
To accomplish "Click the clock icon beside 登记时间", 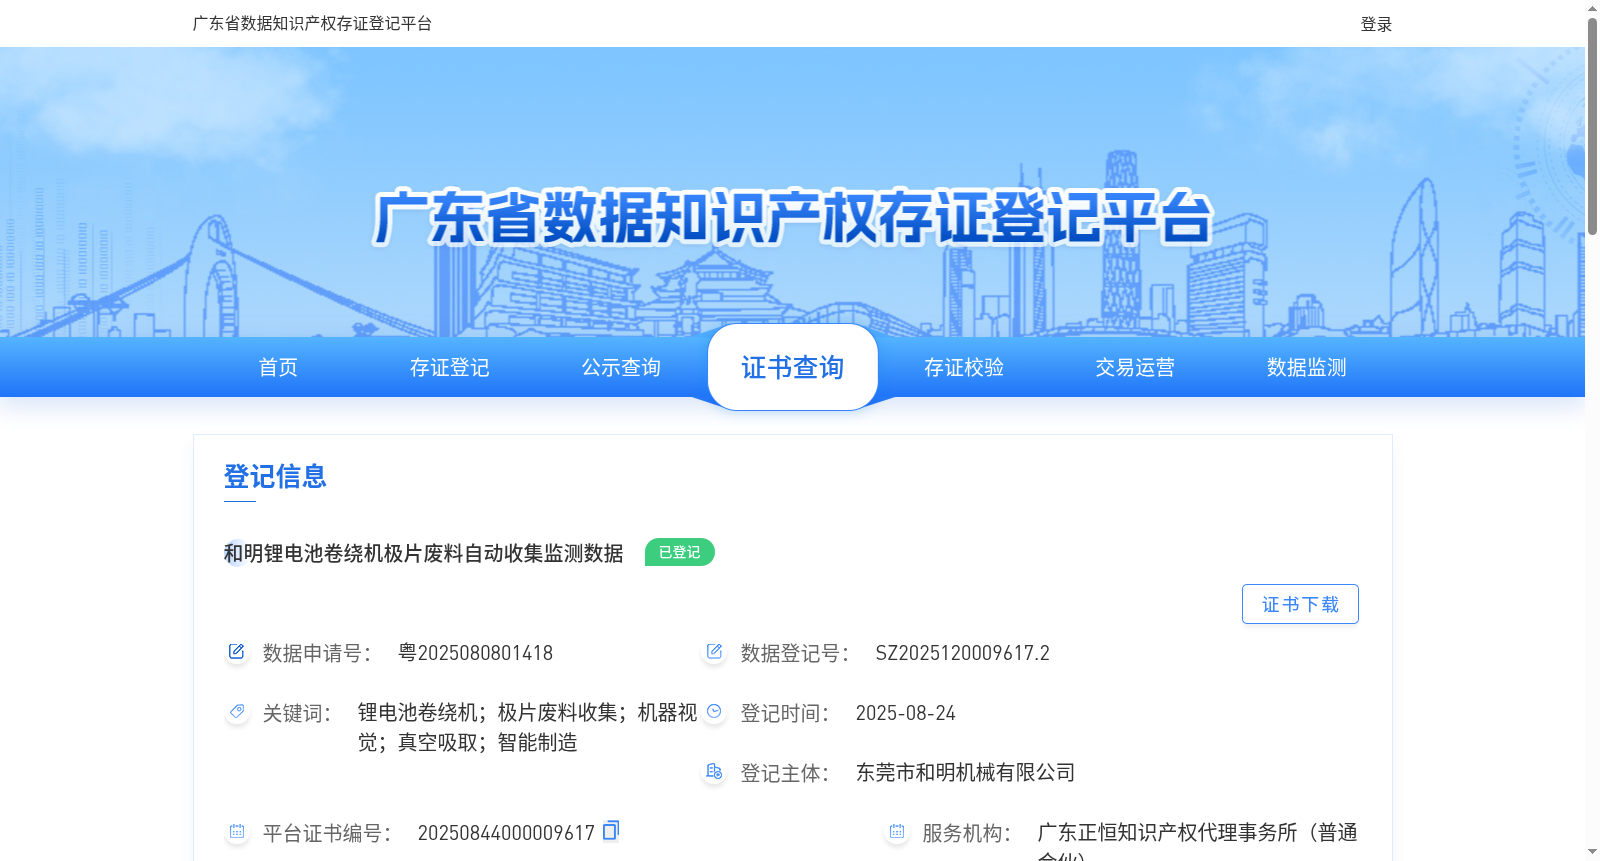I will click(x=714, y=712).
